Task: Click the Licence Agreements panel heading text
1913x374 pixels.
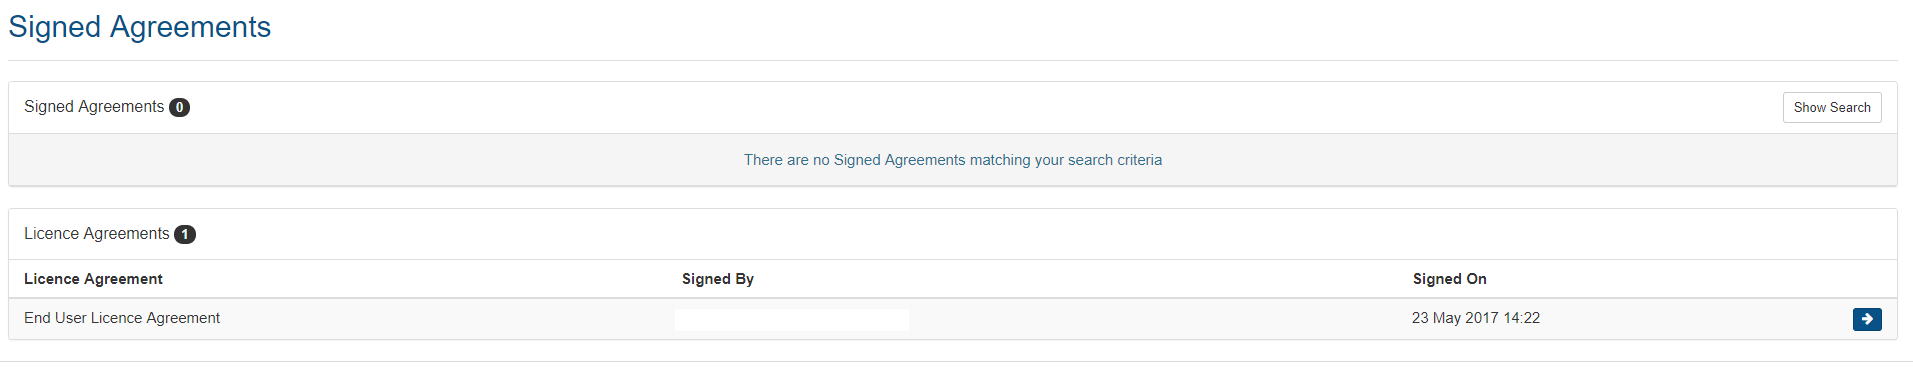Action: click(x=97, y=234)
